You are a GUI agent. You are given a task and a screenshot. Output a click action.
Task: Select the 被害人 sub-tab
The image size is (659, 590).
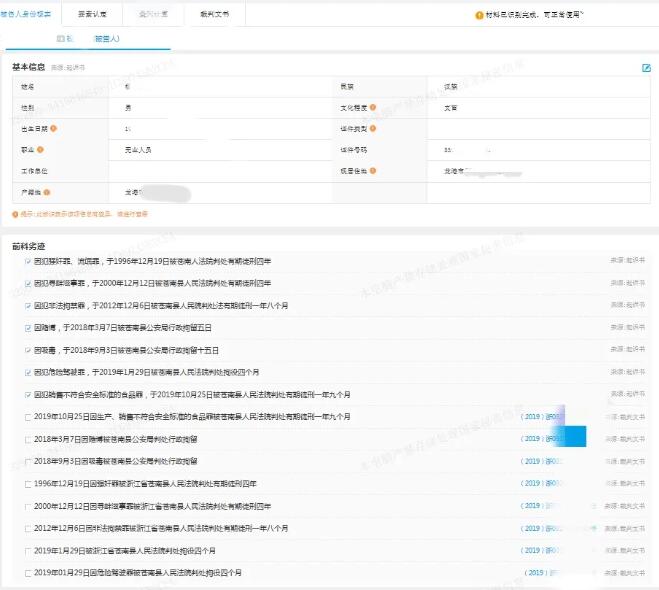107,38
